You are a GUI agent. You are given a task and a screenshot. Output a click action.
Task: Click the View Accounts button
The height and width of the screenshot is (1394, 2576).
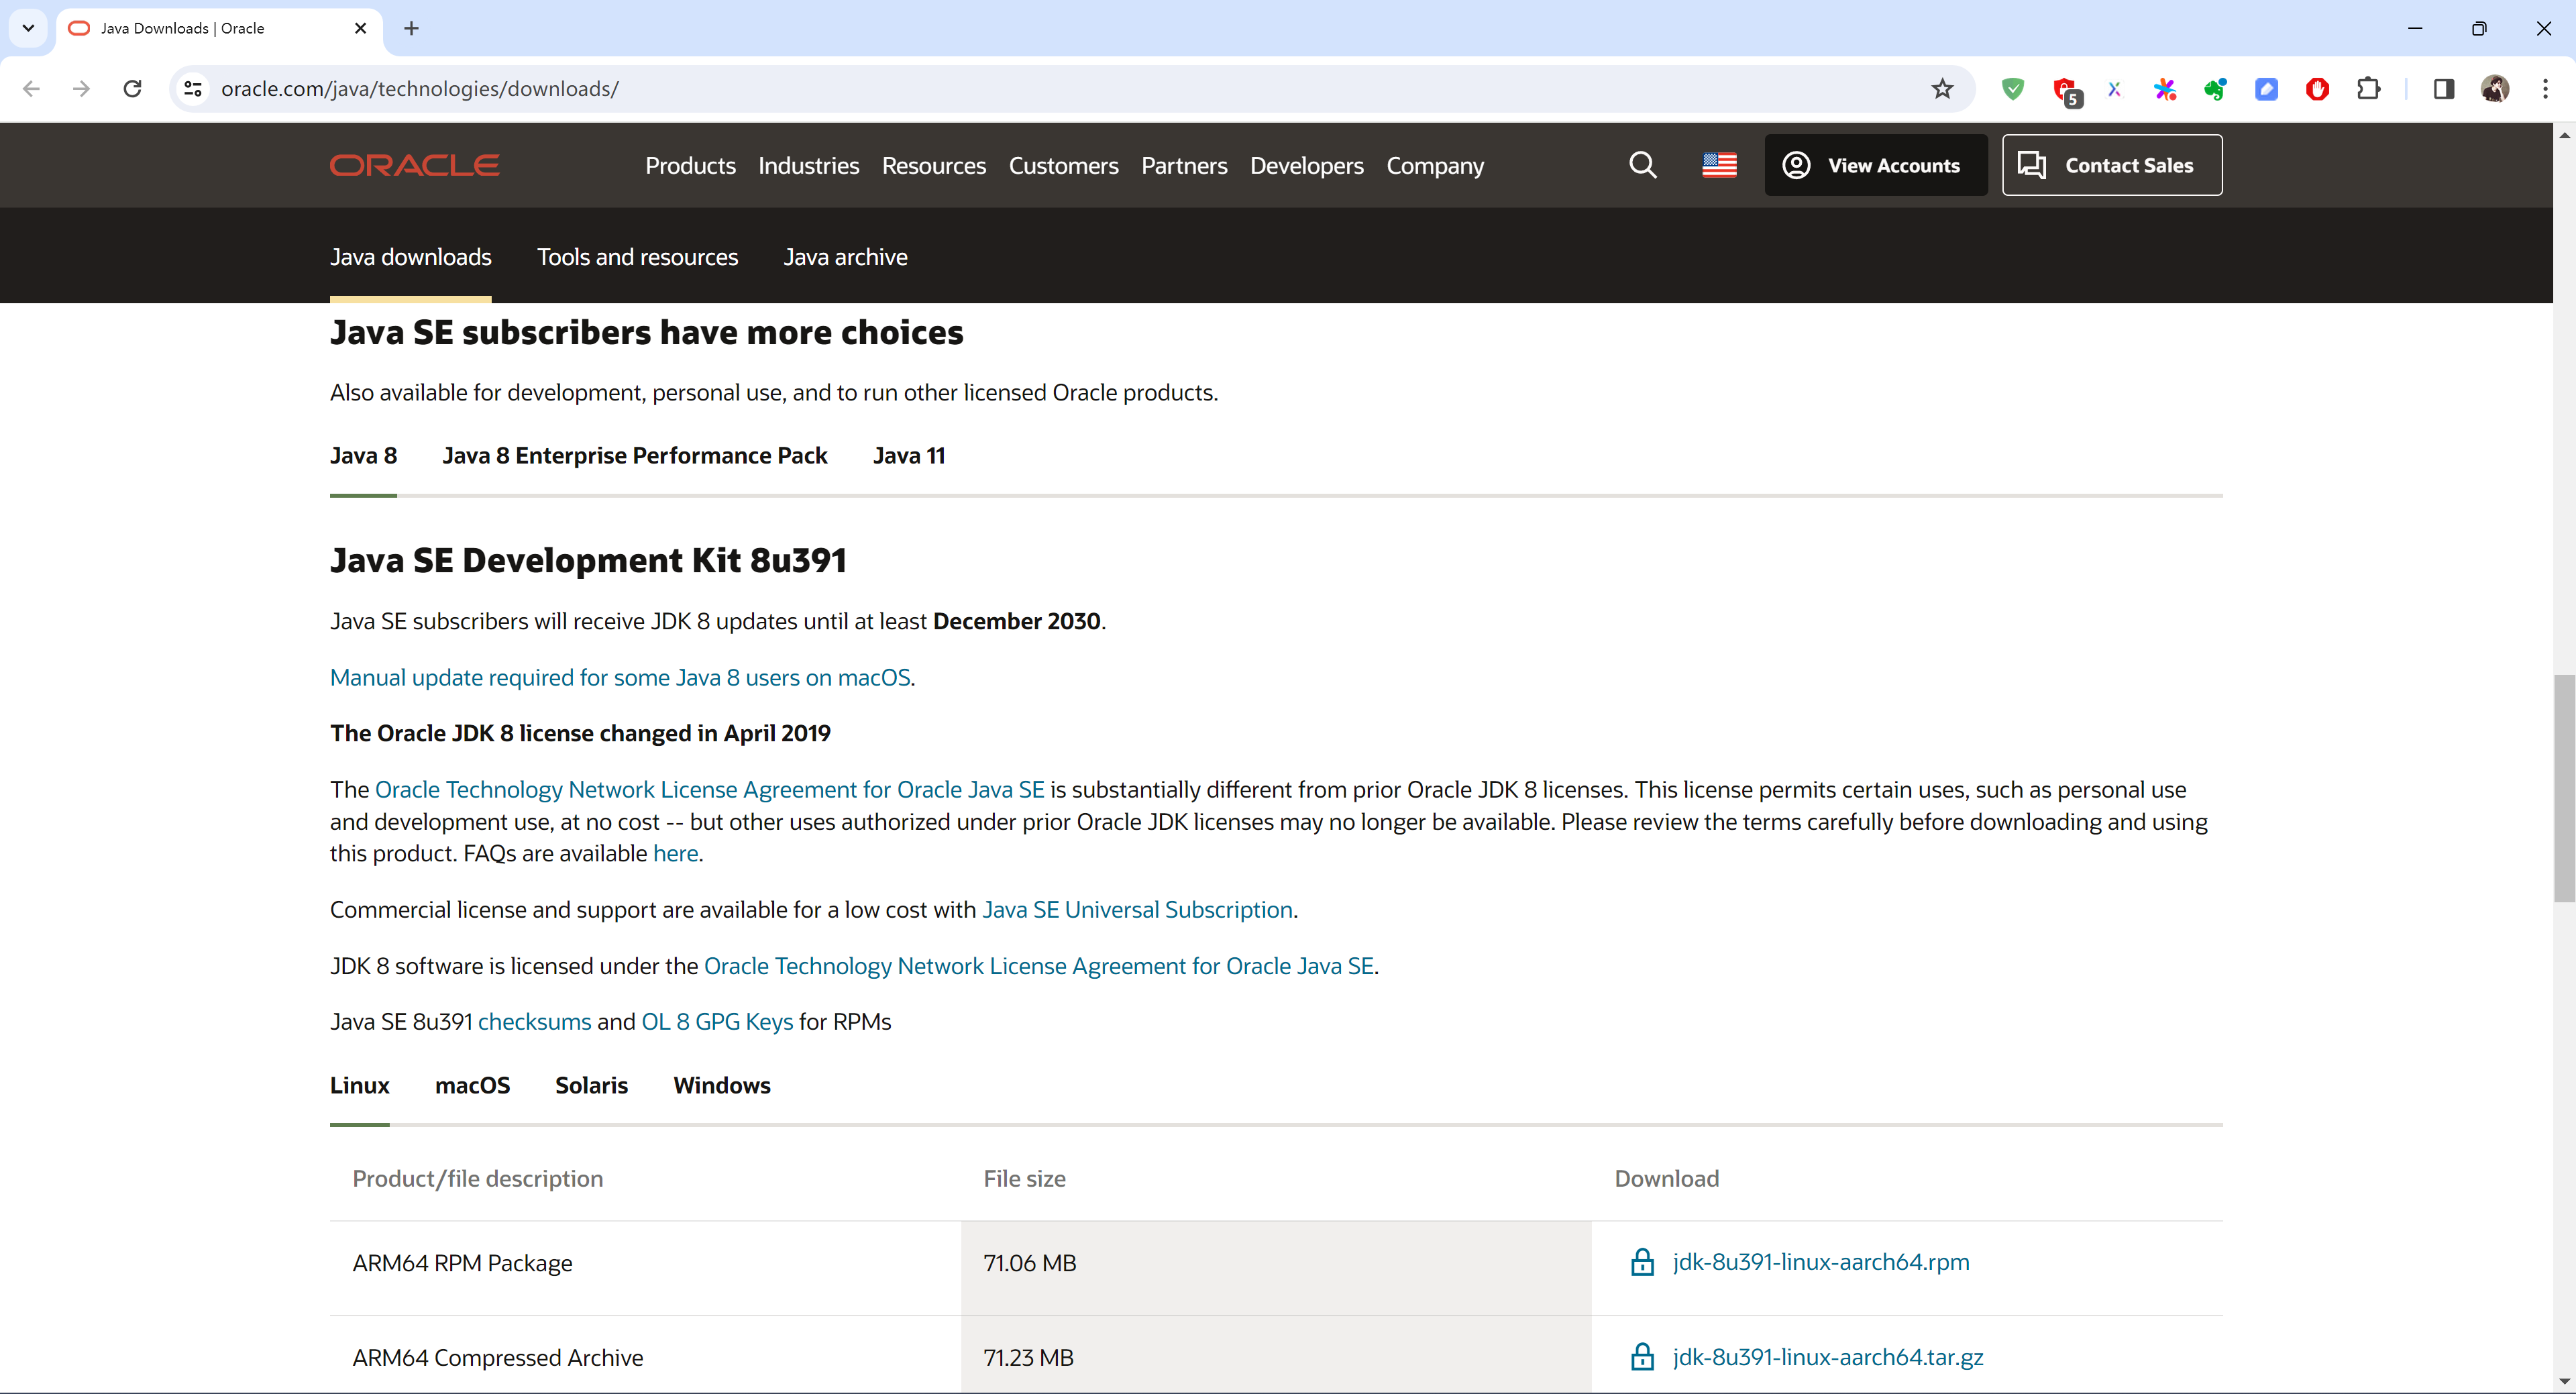(1875, 165)
